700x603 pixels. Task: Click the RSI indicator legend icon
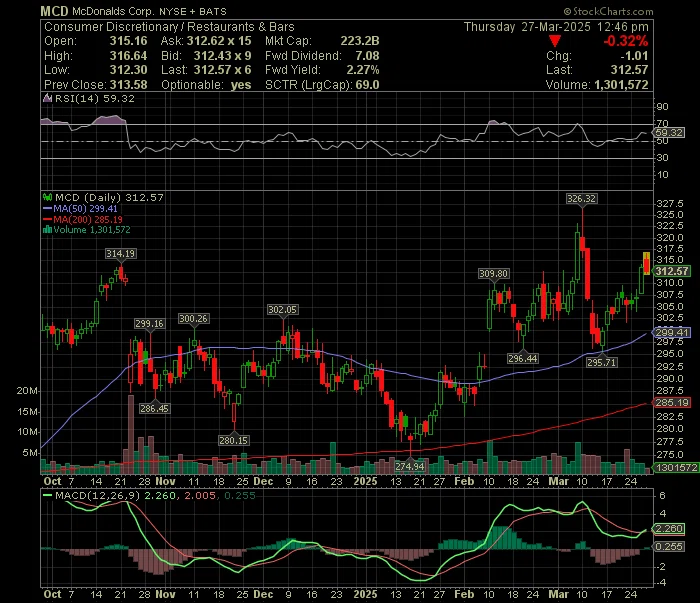tap(47, 98)
